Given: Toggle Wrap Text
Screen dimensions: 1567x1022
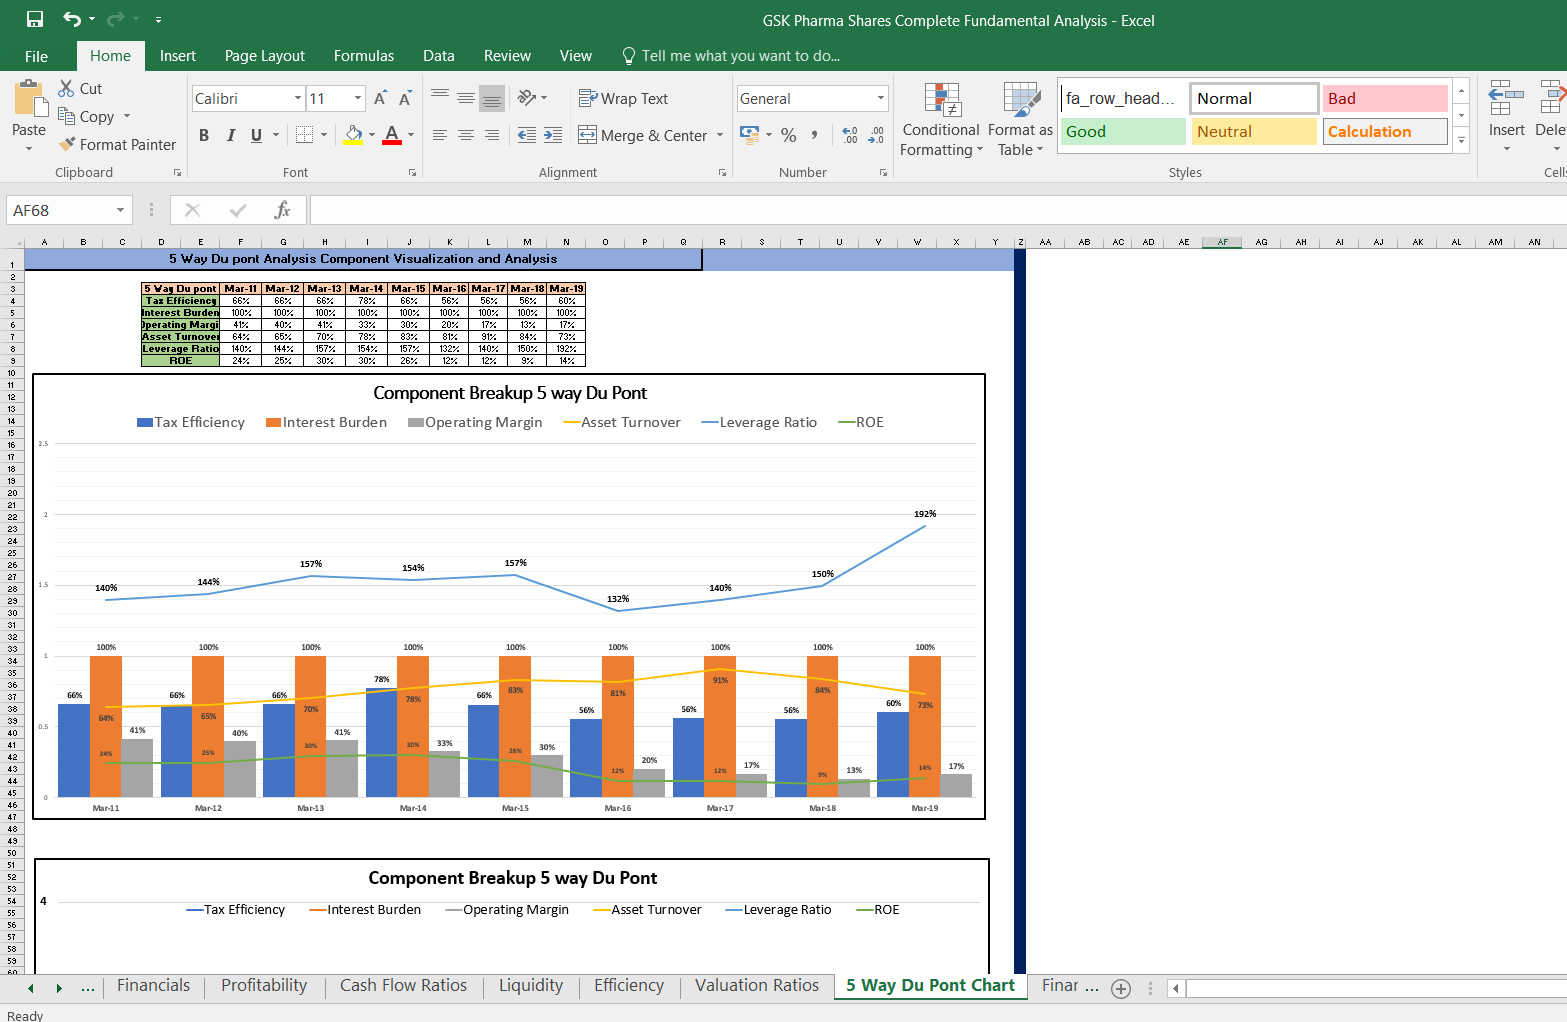Looking at the screenshot, I should point(623,98).
